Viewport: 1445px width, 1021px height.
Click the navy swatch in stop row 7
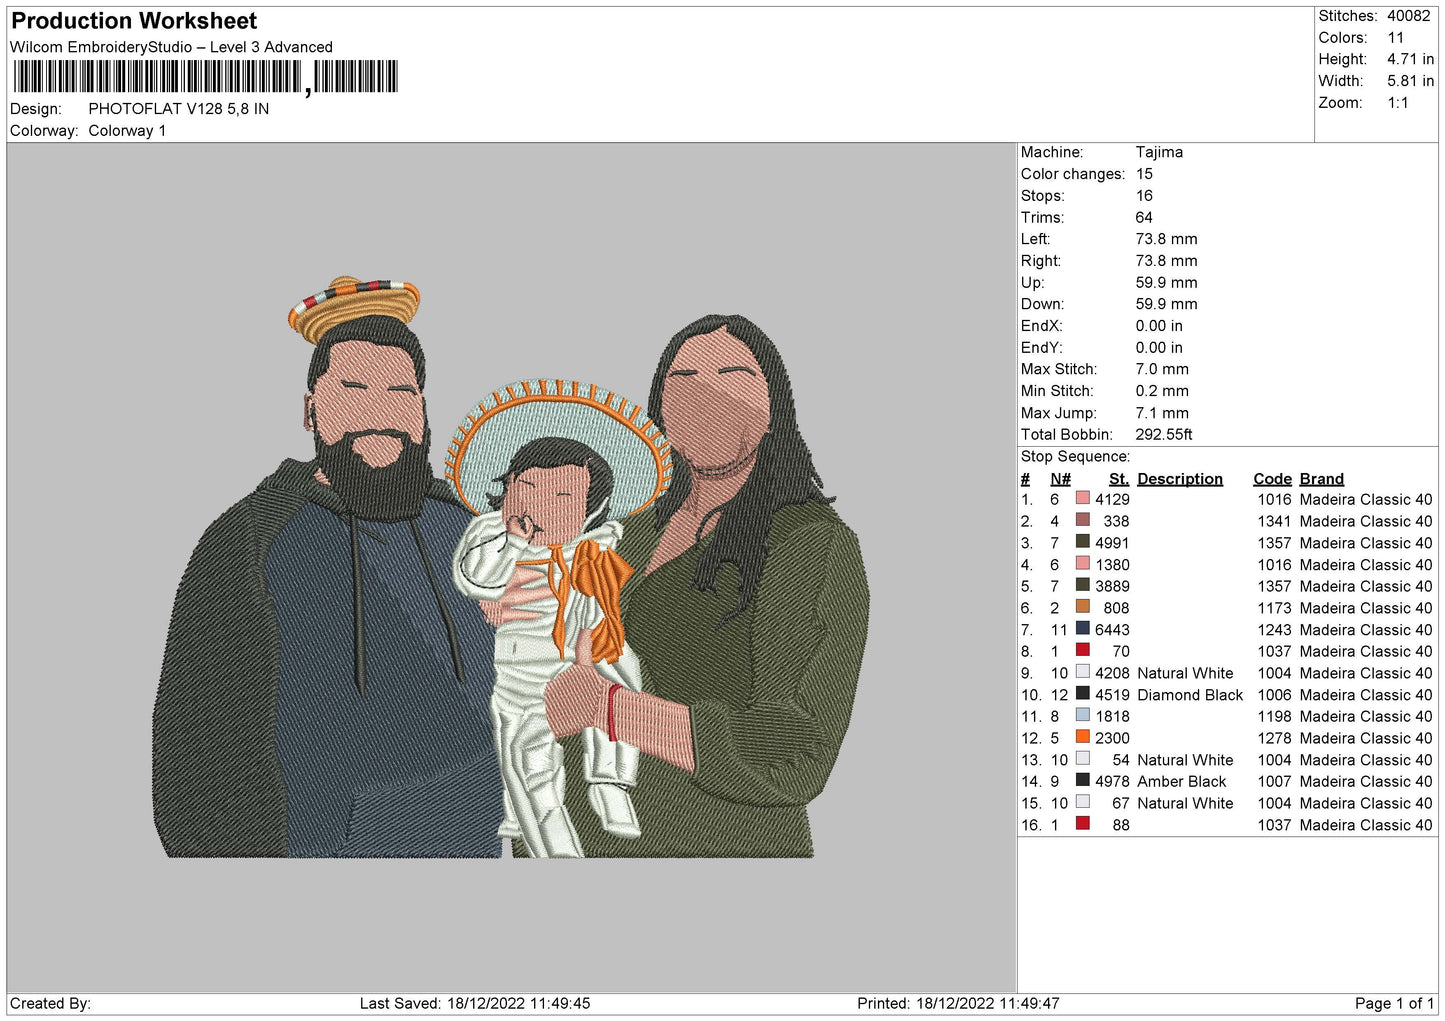tap(1082, 629)
